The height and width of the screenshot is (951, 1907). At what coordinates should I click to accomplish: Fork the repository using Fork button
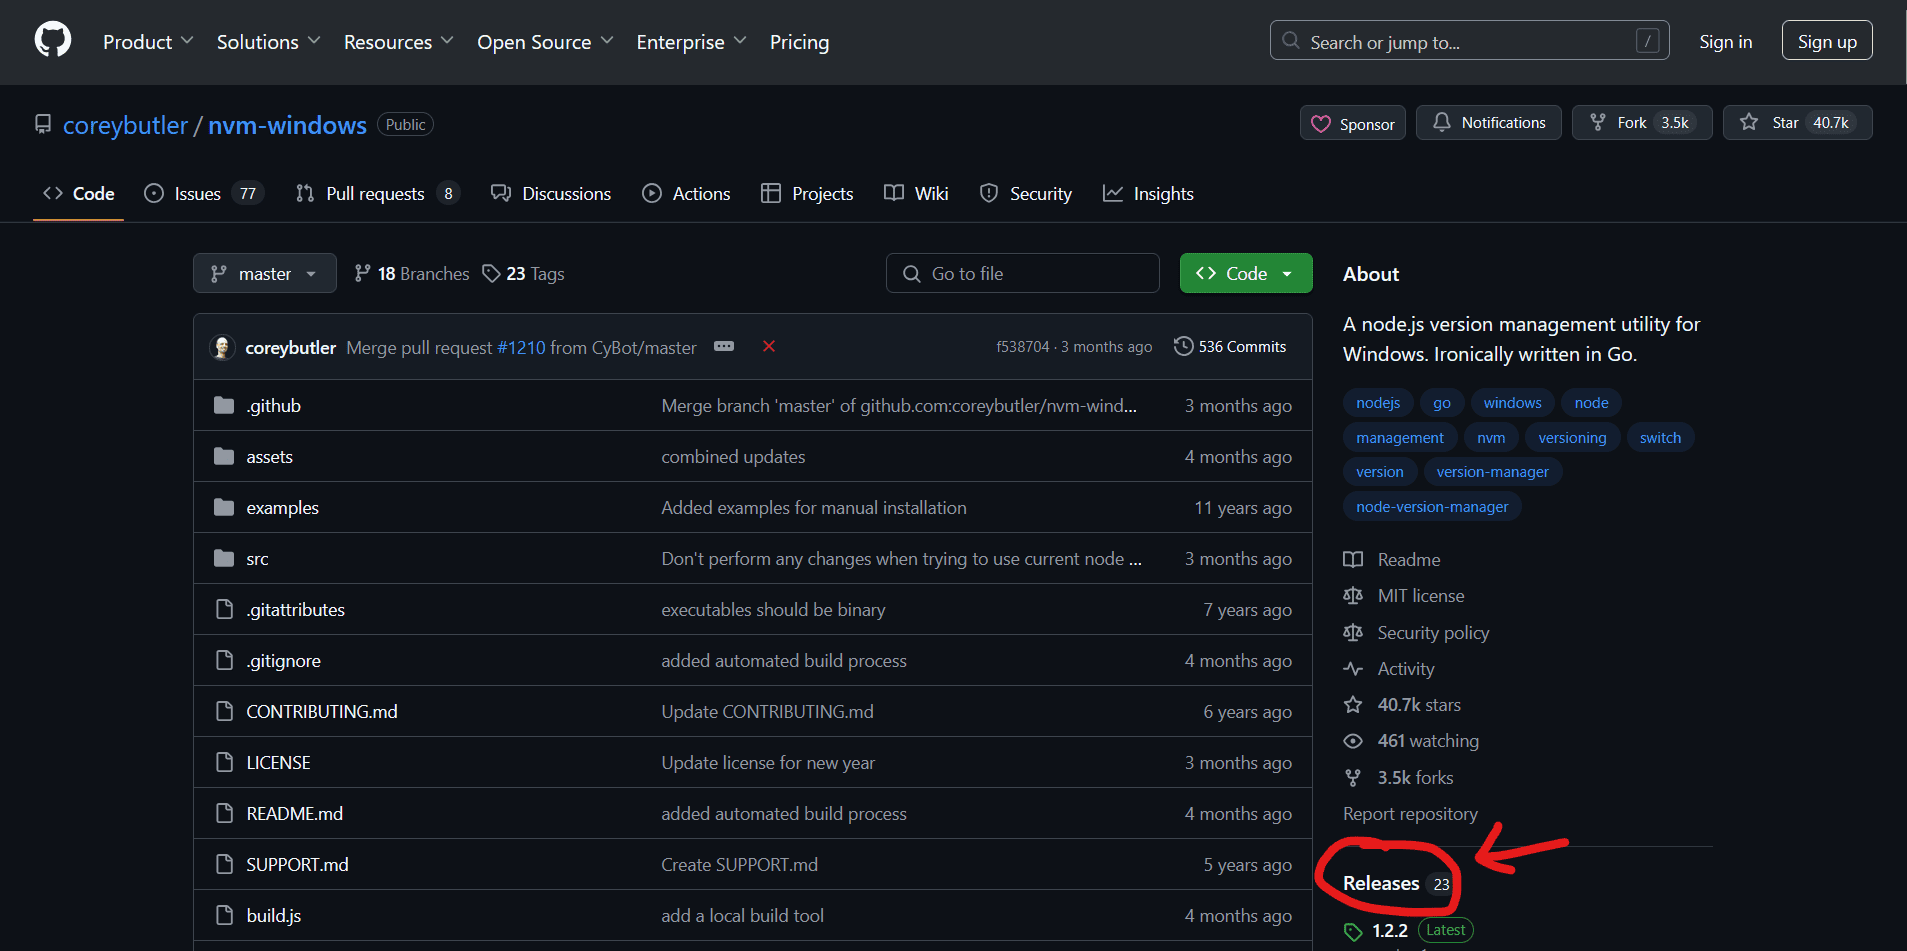tap(1641, 122)
